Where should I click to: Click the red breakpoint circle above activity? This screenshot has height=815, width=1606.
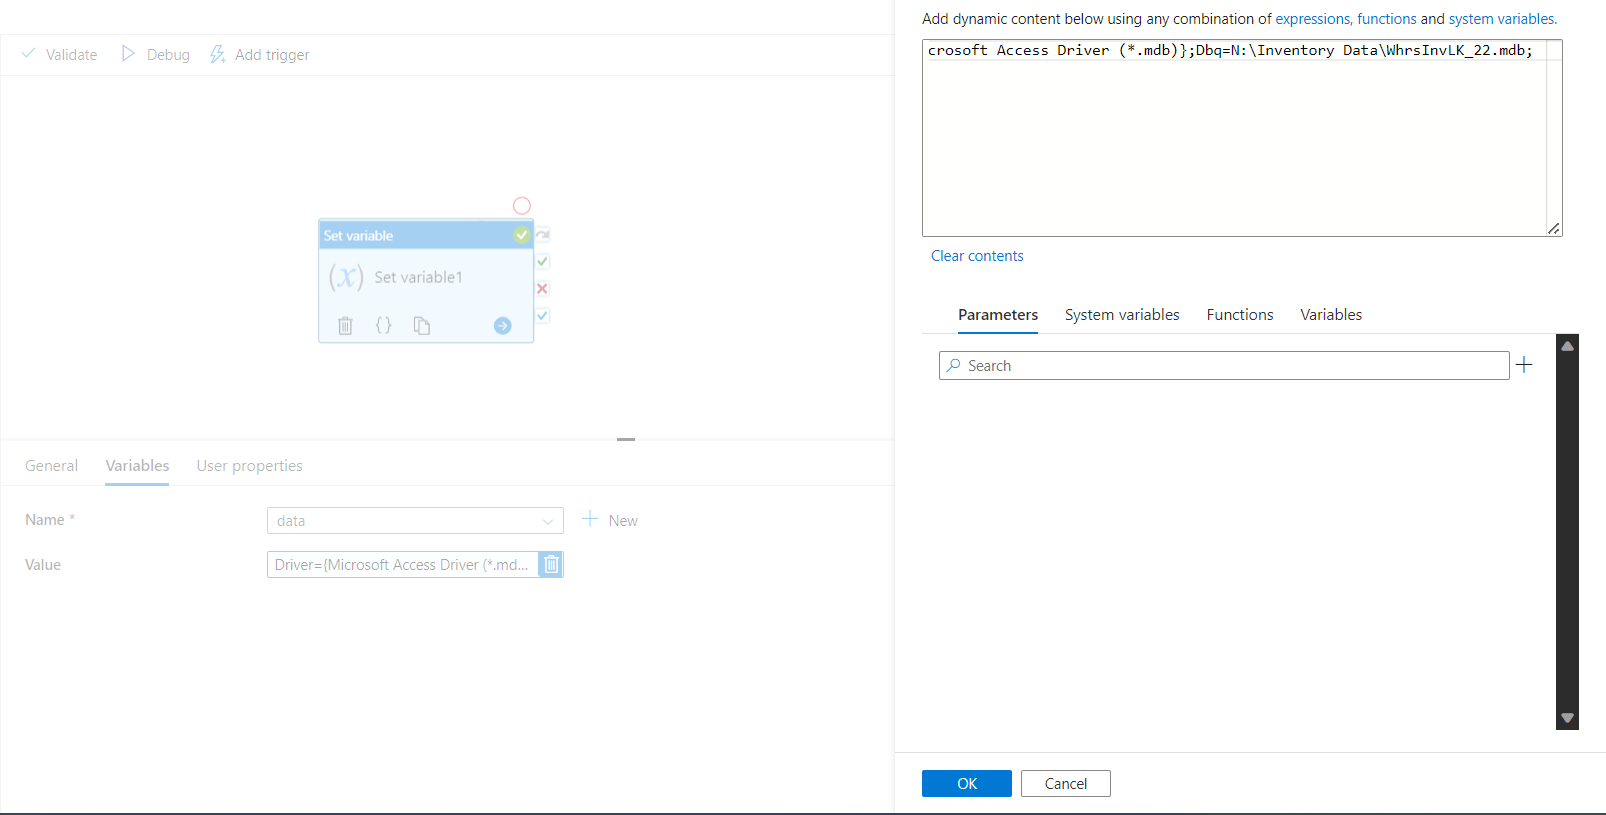click(x=522, y=206)
